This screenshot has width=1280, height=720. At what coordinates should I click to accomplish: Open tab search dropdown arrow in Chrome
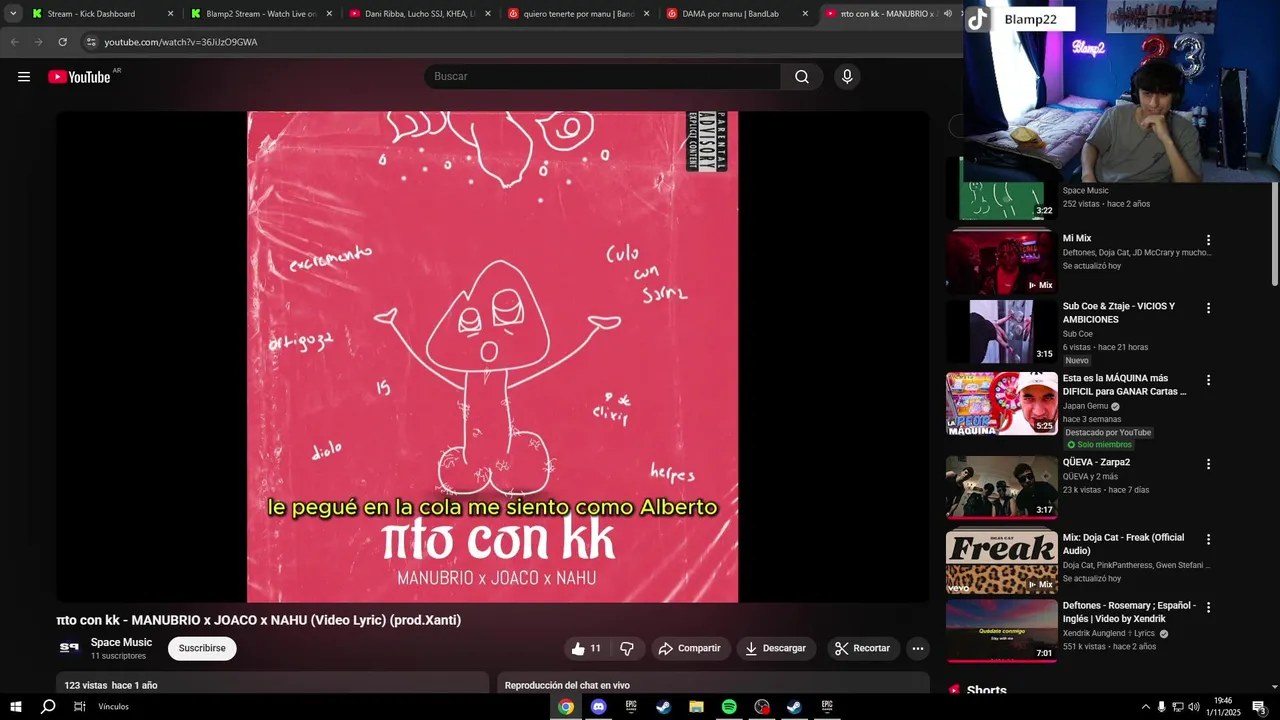pyautogui.click(x=13, y=14)
